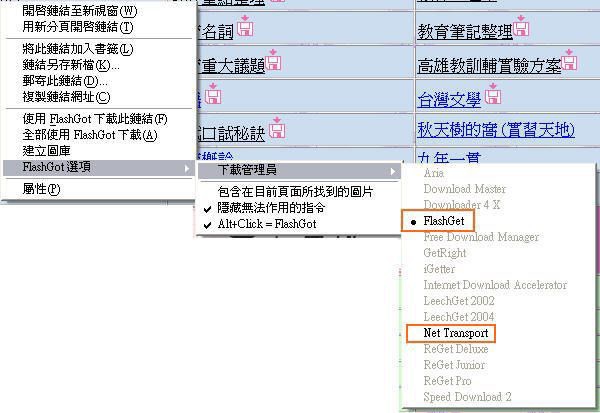Click ReGet Pro entry

[x=448, y=381]
